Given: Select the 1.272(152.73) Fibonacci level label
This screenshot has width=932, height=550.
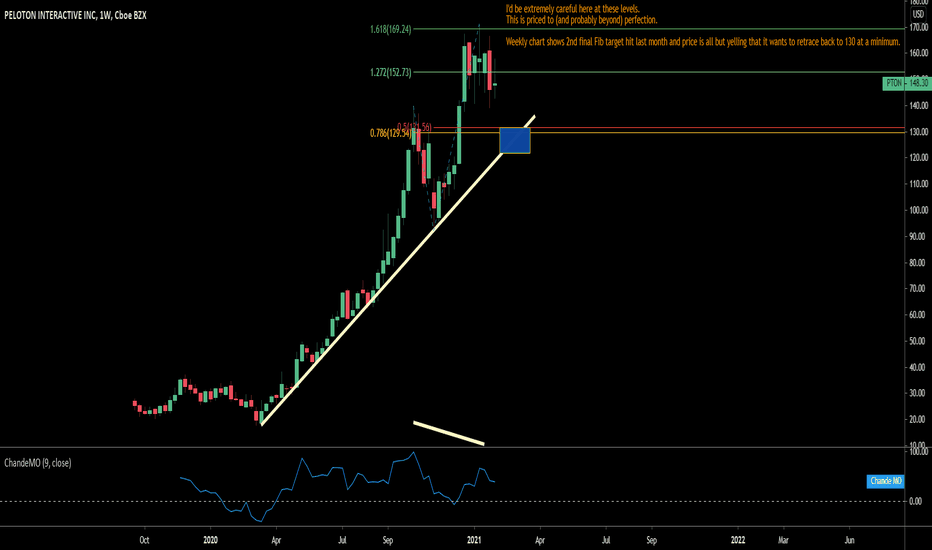Looking at the screenshot, I should click(391, 73).
